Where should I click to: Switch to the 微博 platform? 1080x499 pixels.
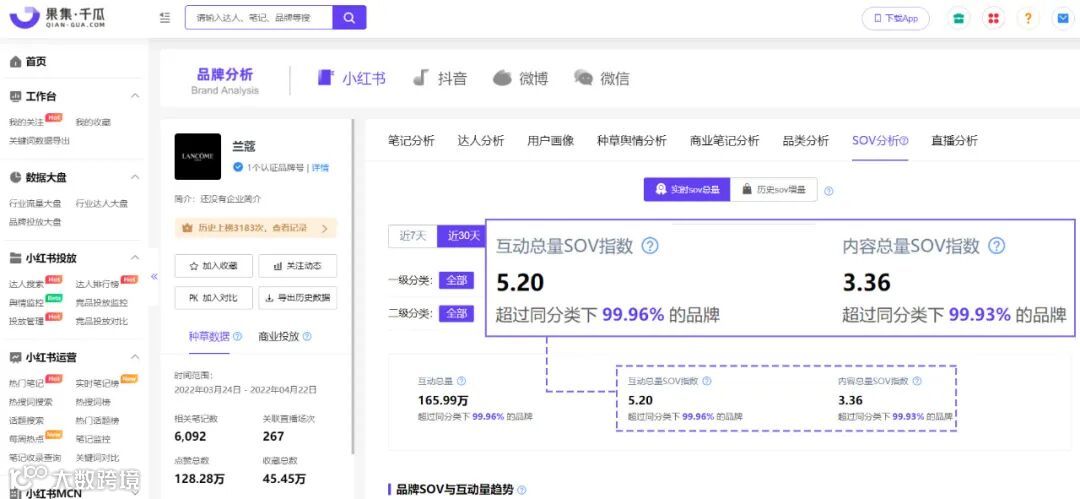tap(521, 79)
